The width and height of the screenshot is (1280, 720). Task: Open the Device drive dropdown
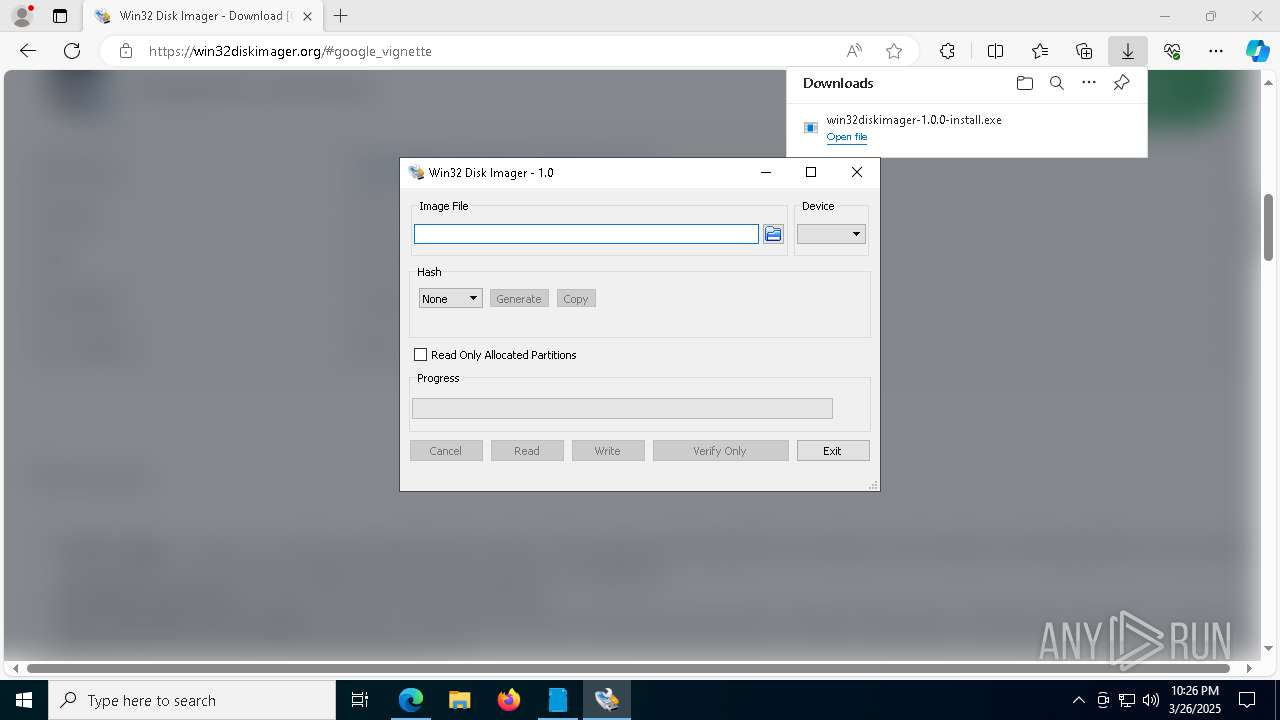(x=831, y=234)
